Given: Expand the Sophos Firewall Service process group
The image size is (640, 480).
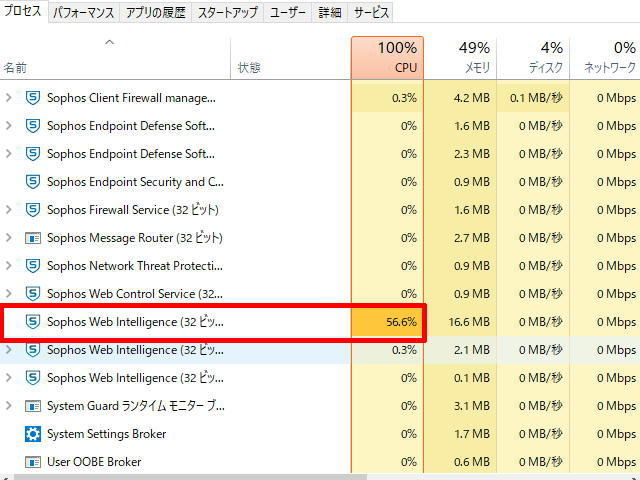Looking at the screenshot, I should click(x=8, y=210).
